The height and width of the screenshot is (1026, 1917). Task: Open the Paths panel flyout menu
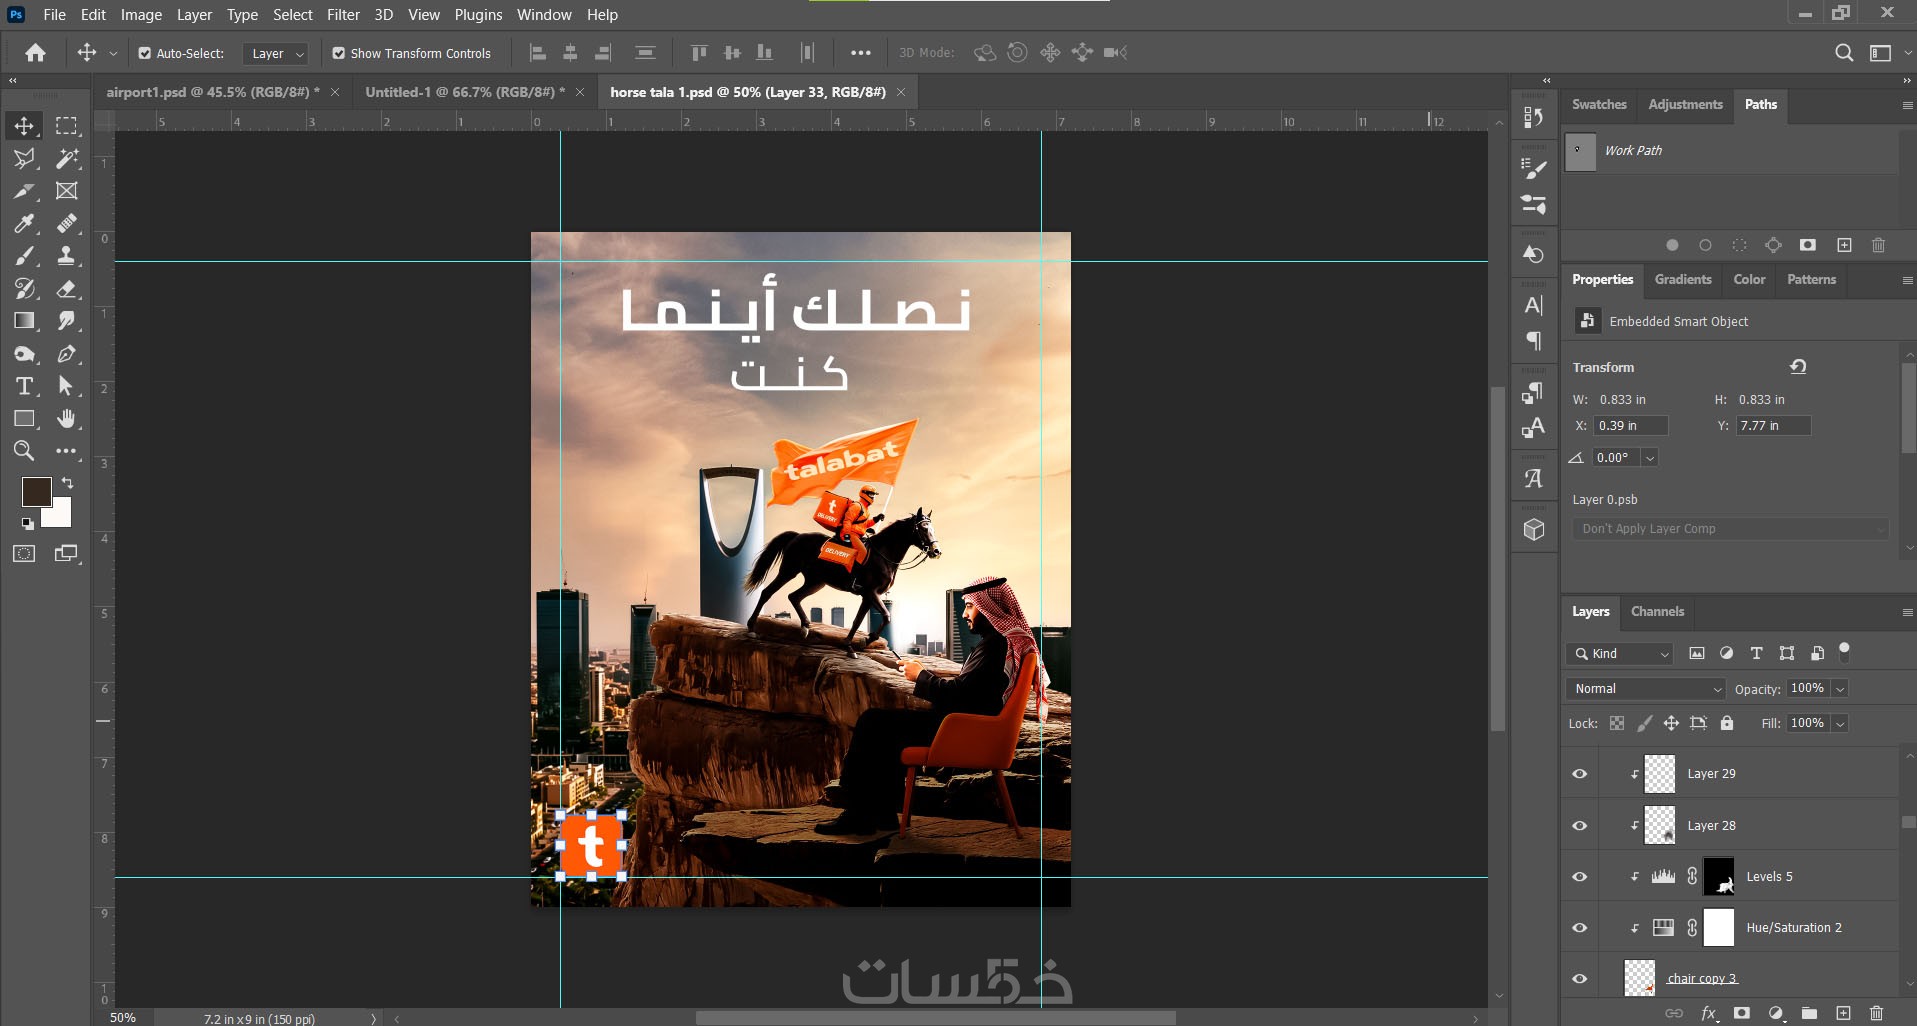pos(1907,105)
